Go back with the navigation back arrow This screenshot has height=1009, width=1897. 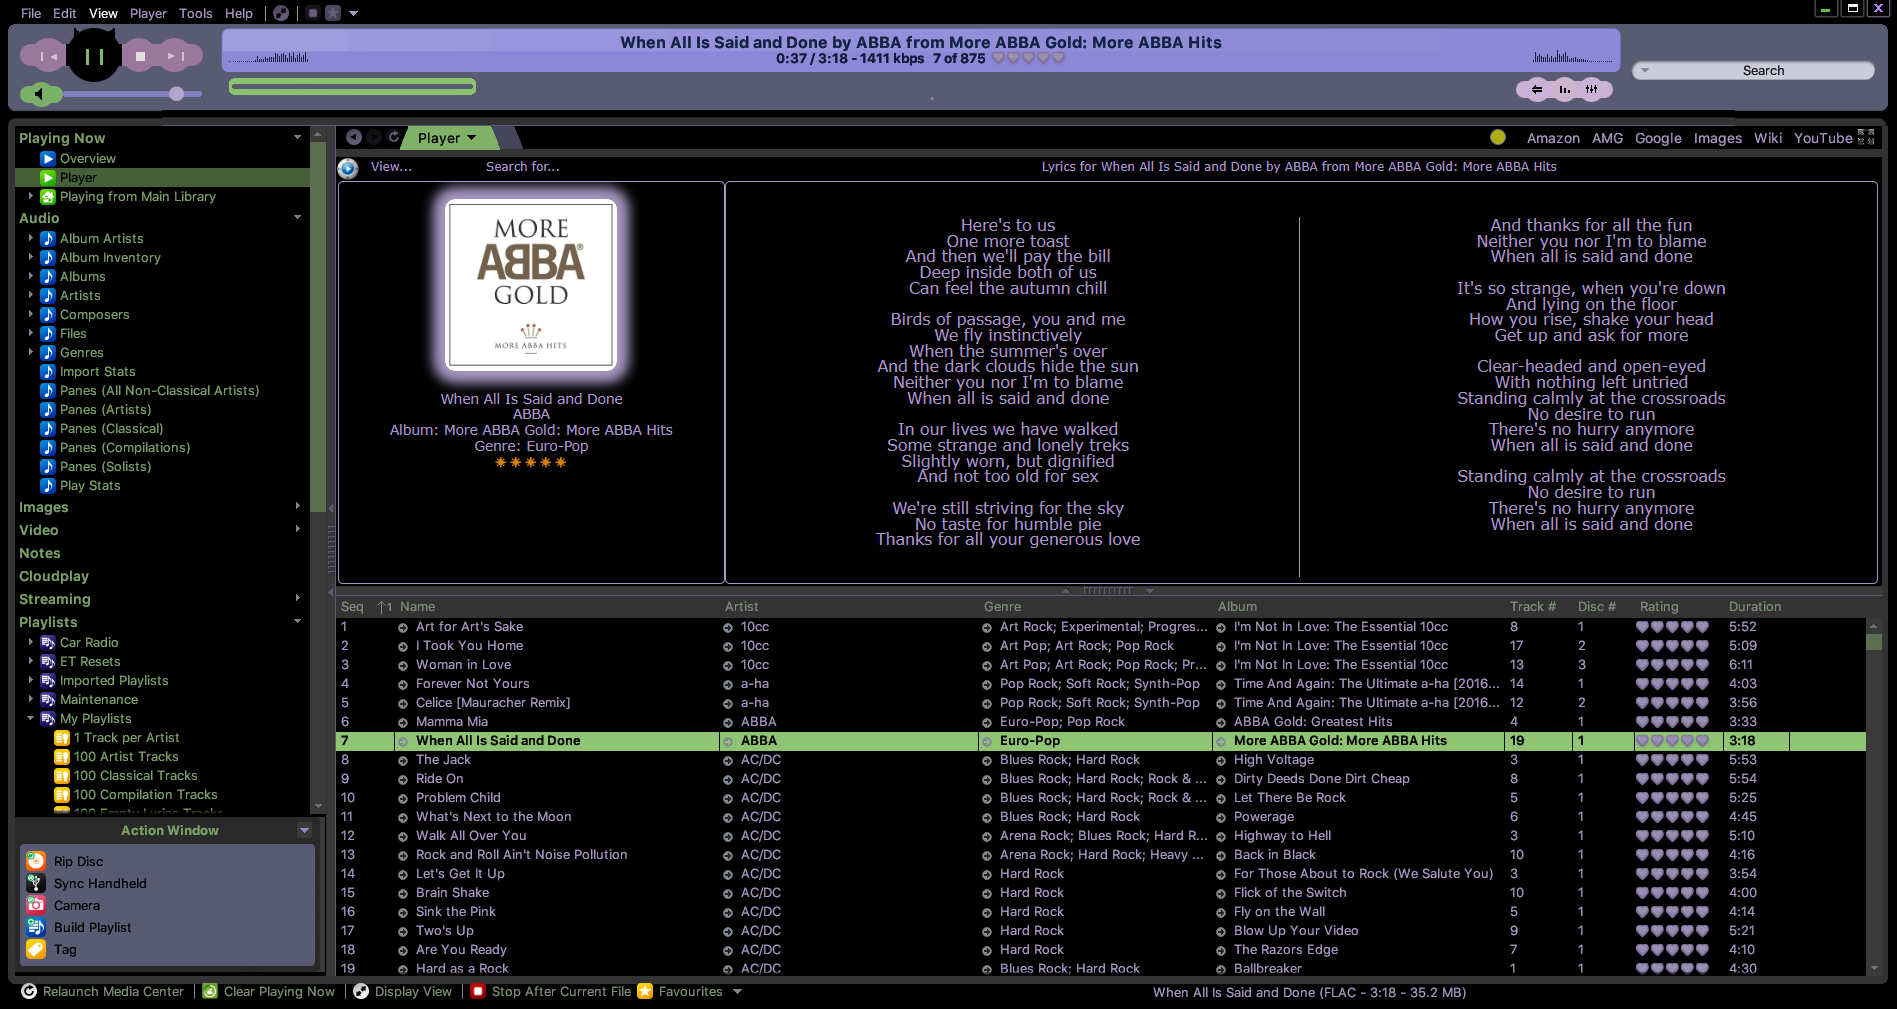click(x=353, y=137)
